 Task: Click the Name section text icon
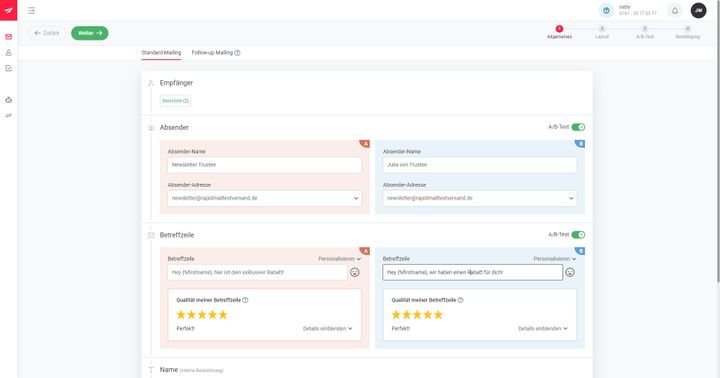tap(151, 370)
